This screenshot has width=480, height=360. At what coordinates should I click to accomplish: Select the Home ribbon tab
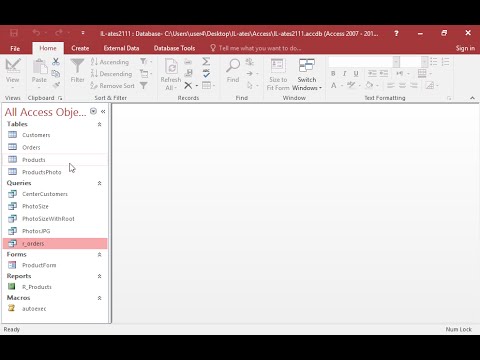(x=48, y=48)
